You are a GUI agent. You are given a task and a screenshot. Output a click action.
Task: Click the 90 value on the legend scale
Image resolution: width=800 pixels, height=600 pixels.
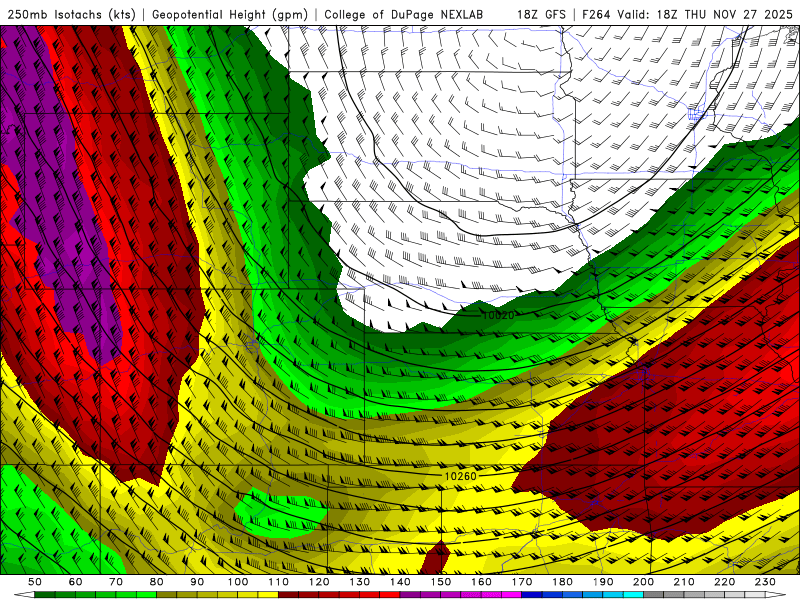click(197, 582)
